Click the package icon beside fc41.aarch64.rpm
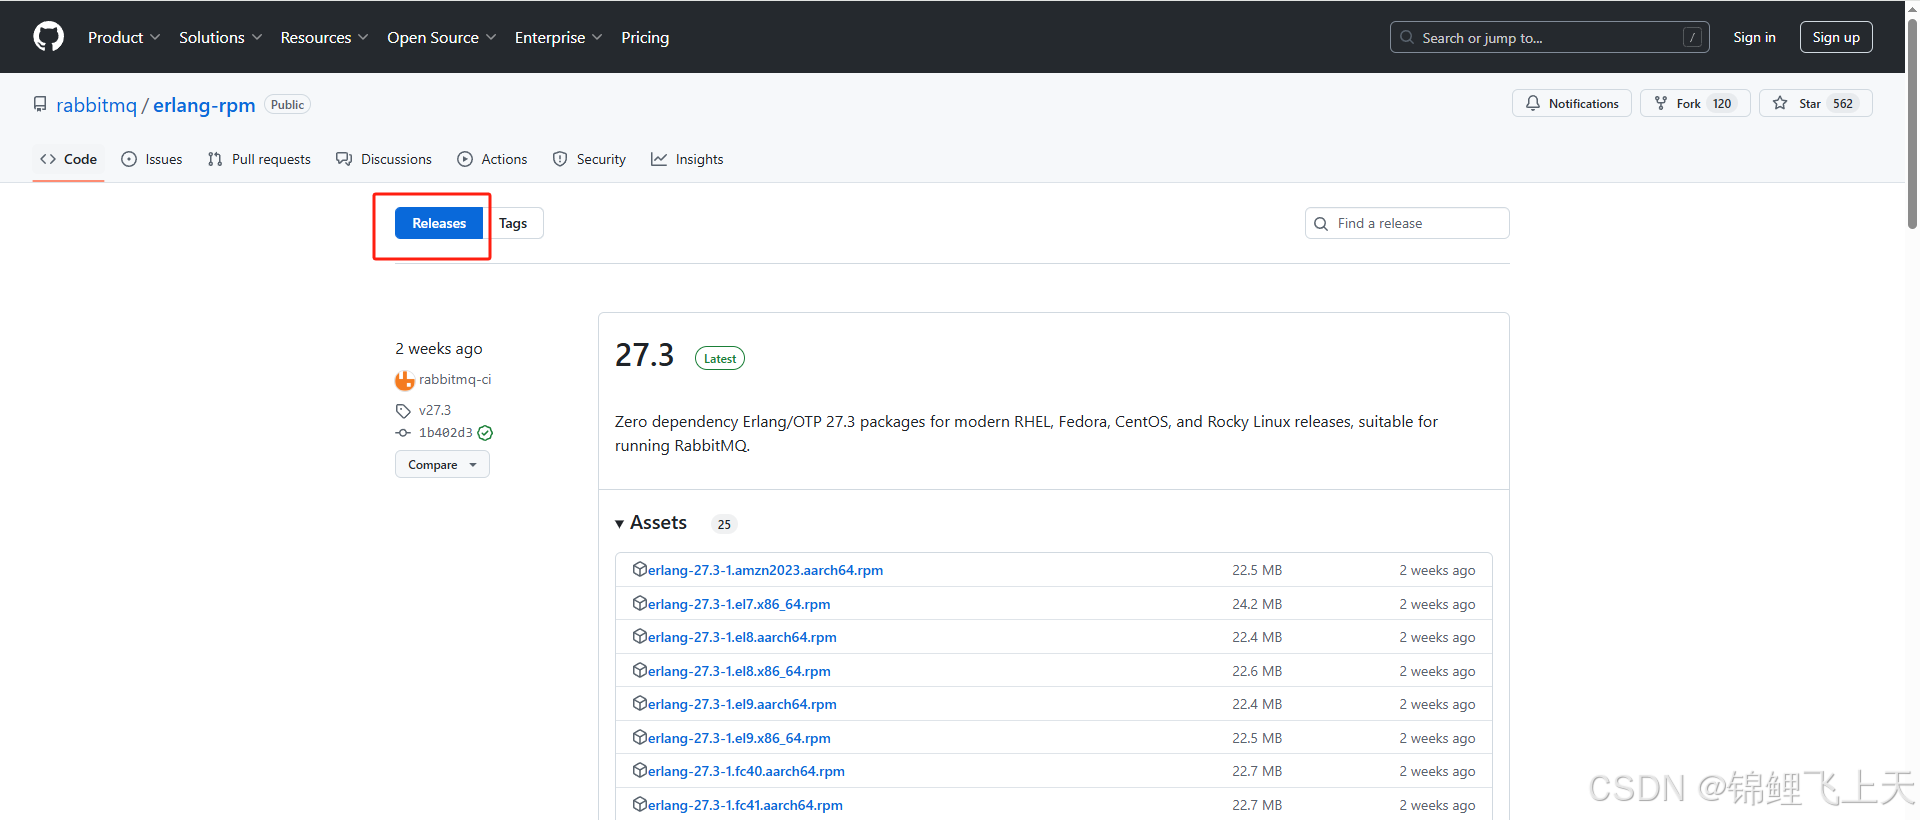This screenshot has width=1920, height=820. tap(640, 804)
